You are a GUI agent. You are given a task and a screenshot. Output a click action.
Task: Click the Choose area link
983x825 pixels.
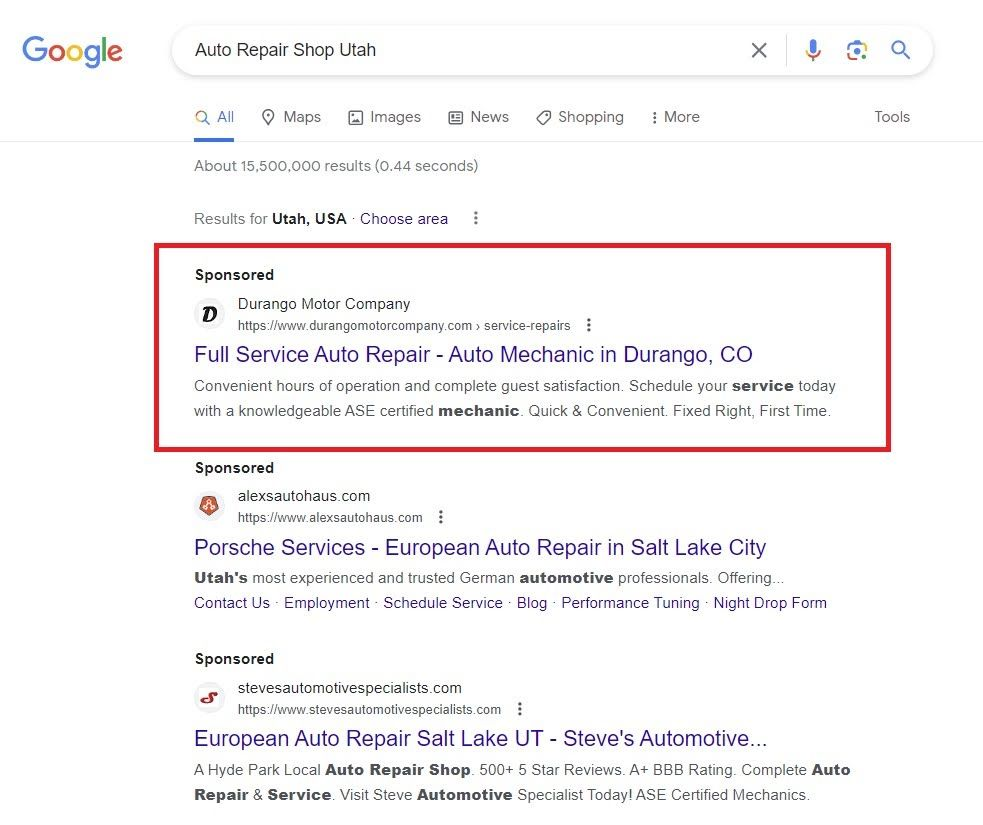404,218
